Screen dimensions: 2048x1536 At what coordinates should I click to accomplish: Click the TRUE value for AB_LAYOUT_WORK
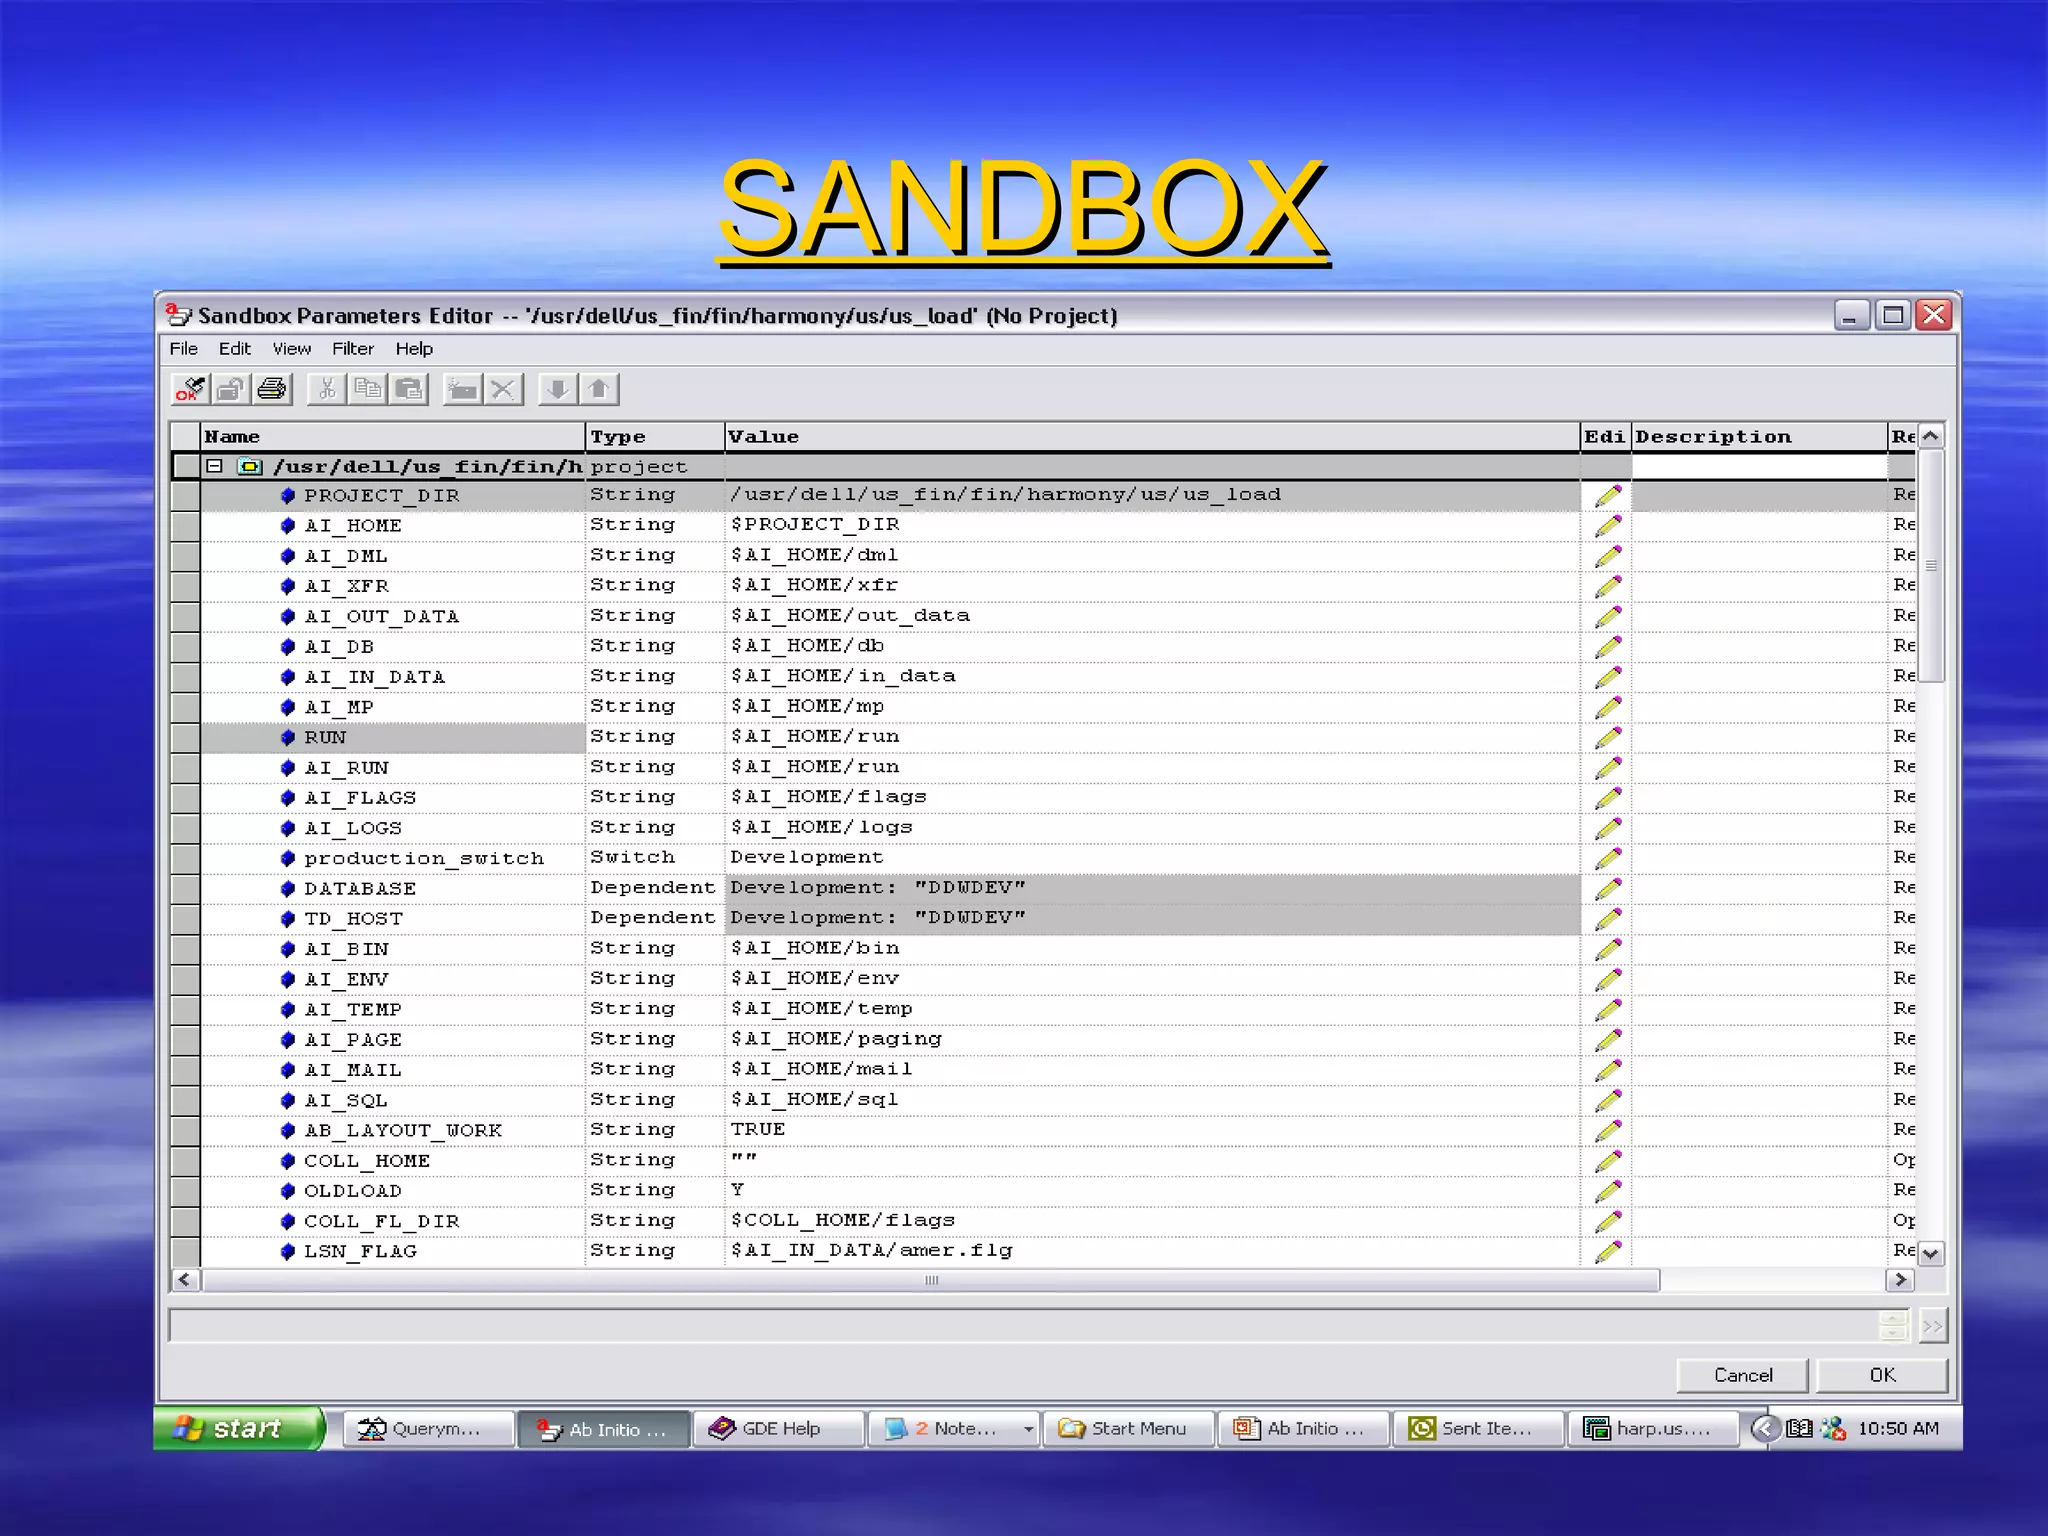[758, 1129]
